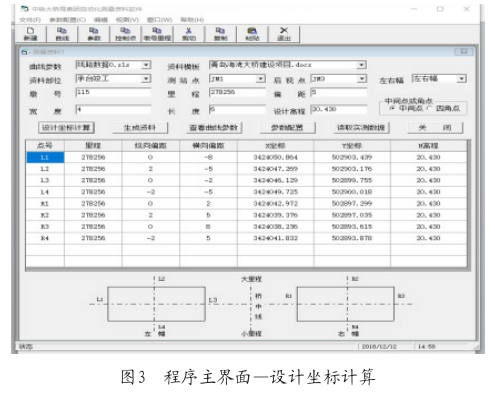Viewport: 495px width, 395px height.
Task: Open the 曲线 (Curve) toolbar icon
Action: pyautogui.click(x=62, y=34)
